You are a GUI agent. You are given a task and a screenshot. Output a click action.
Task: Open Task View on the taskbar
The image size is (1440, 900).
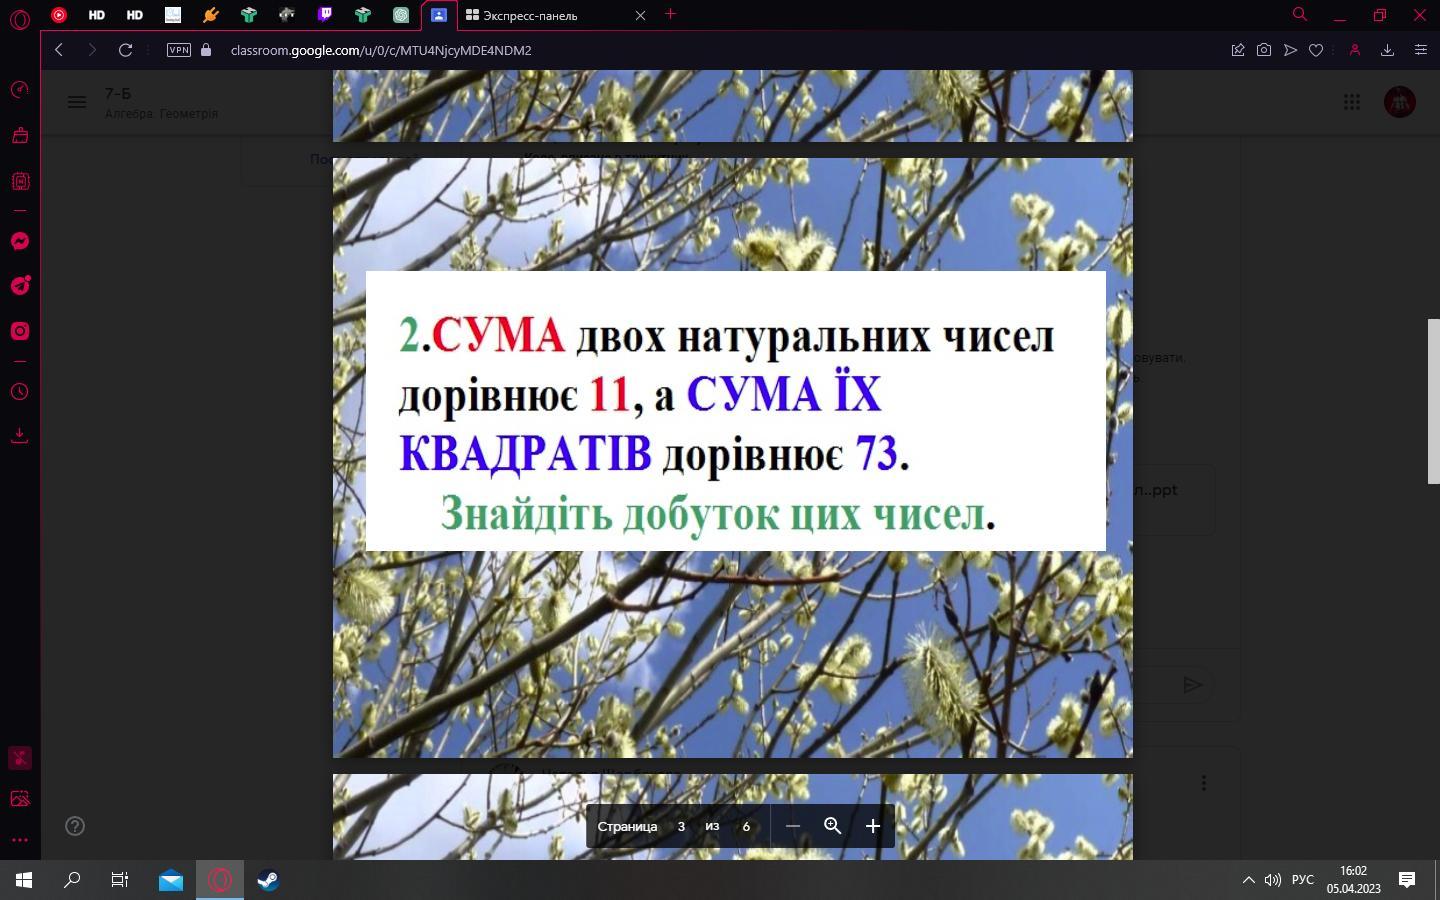[120, 880]
